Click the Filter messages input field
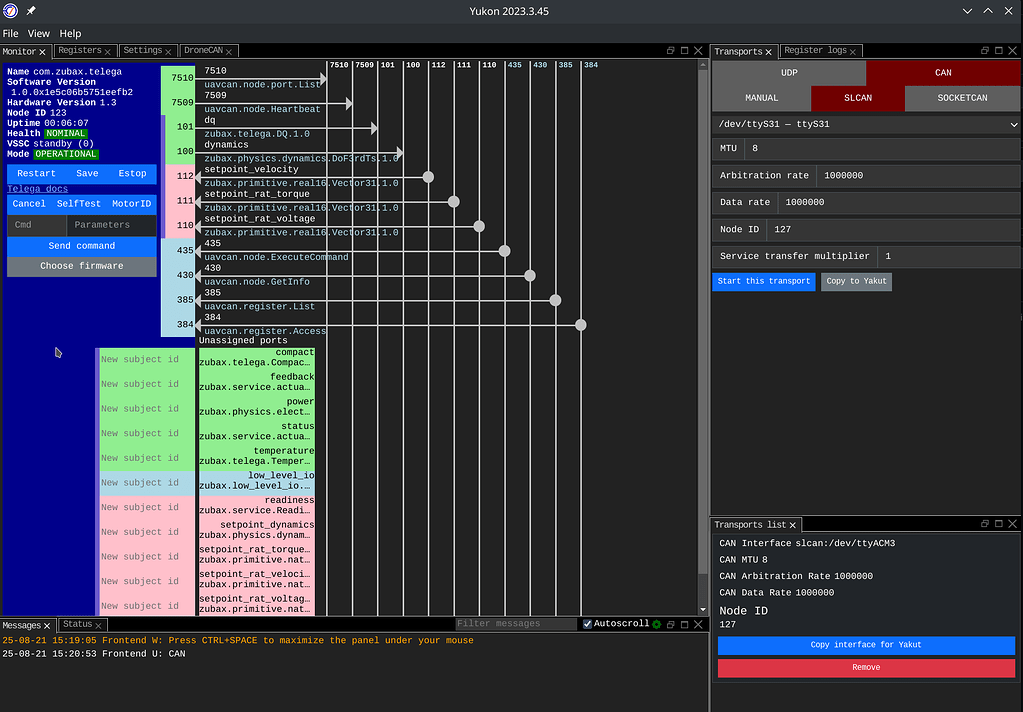Screen dimensions: 1023x712 pyautogui.click(x=515, y=624)
